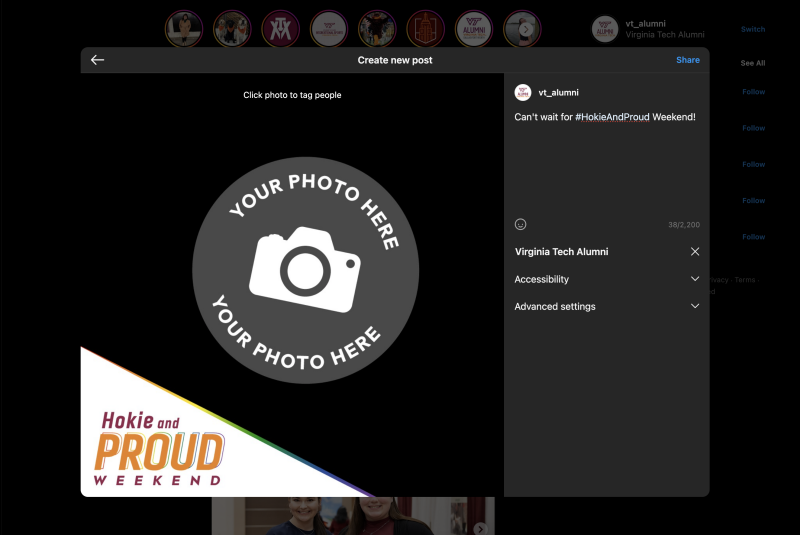Open the VT Alumni story circle
The height and width of the screenshot is (535, 800).
click(x=474, y=29)
